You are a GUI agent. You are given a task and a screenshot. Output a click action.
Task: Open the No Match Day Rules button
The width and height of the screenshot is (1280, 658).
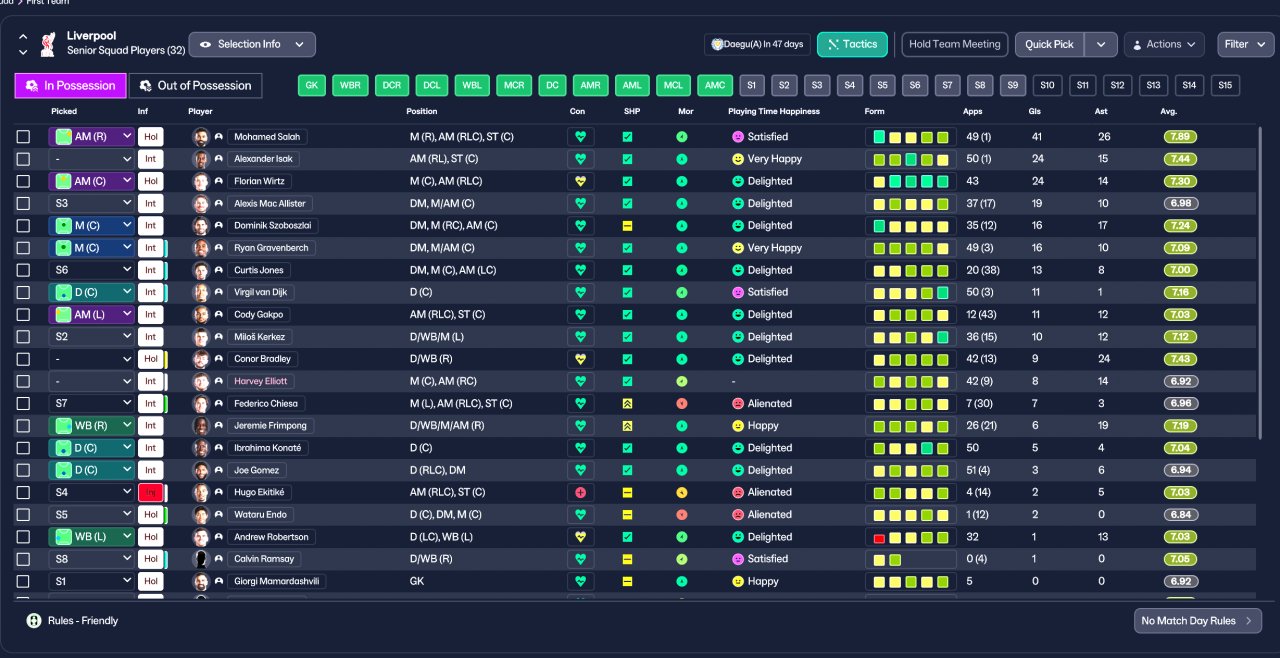1197,621
